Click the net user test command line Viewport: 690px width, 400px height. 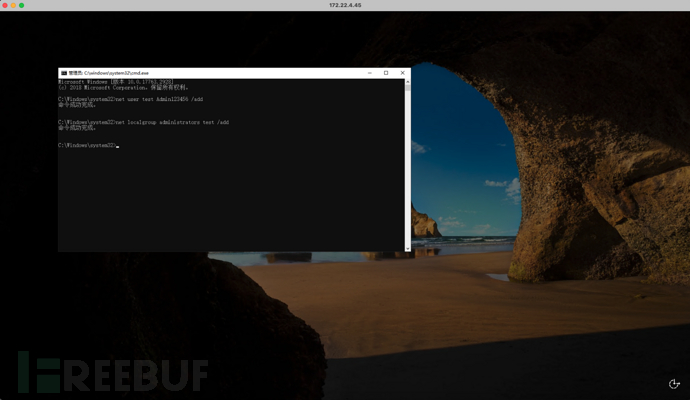pyautogui.click(x=130, y=99)
